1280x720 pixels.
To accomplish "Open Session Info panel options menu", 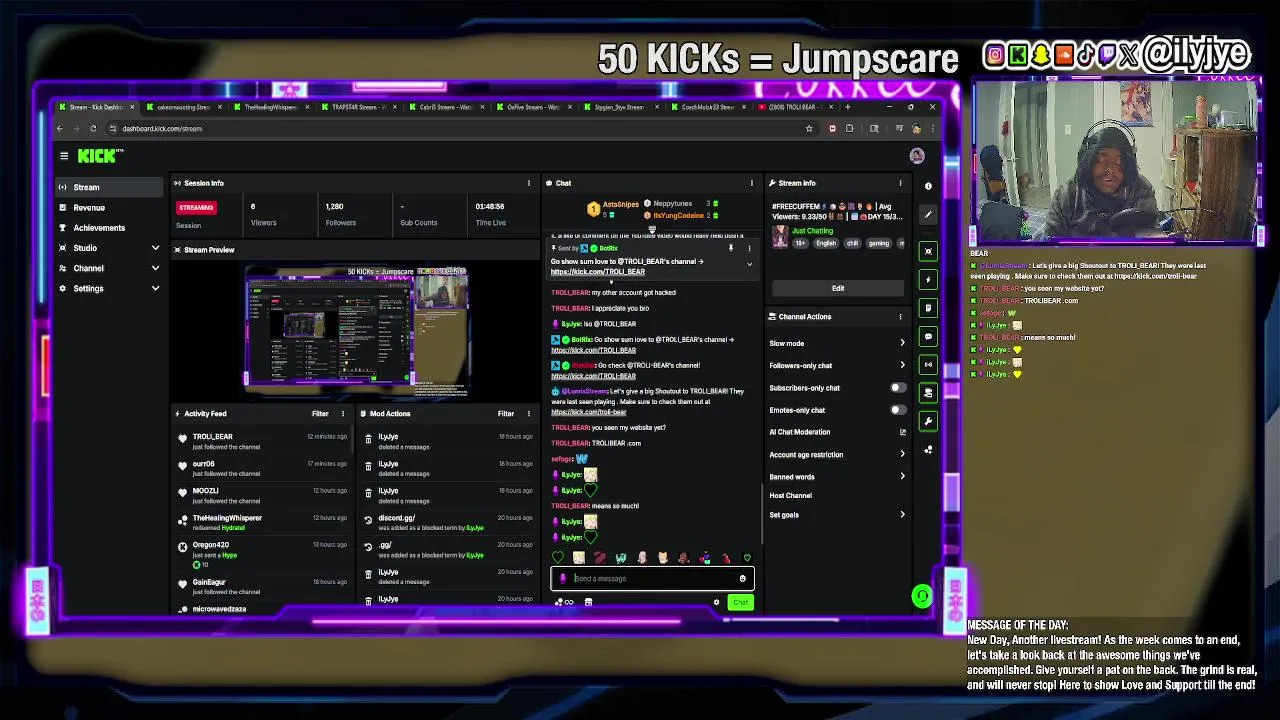I will click(x=529, y=183).
